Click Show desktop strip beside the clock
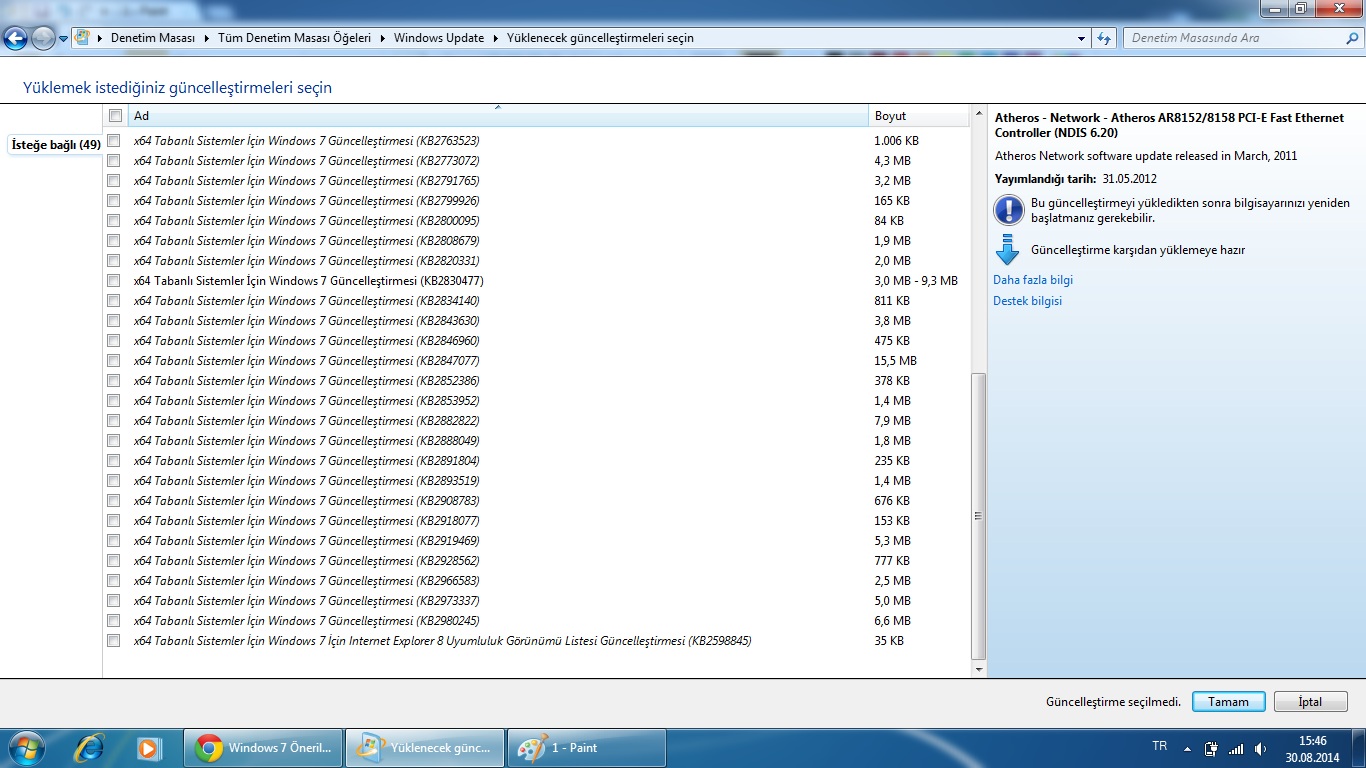 pos(1359,748)
